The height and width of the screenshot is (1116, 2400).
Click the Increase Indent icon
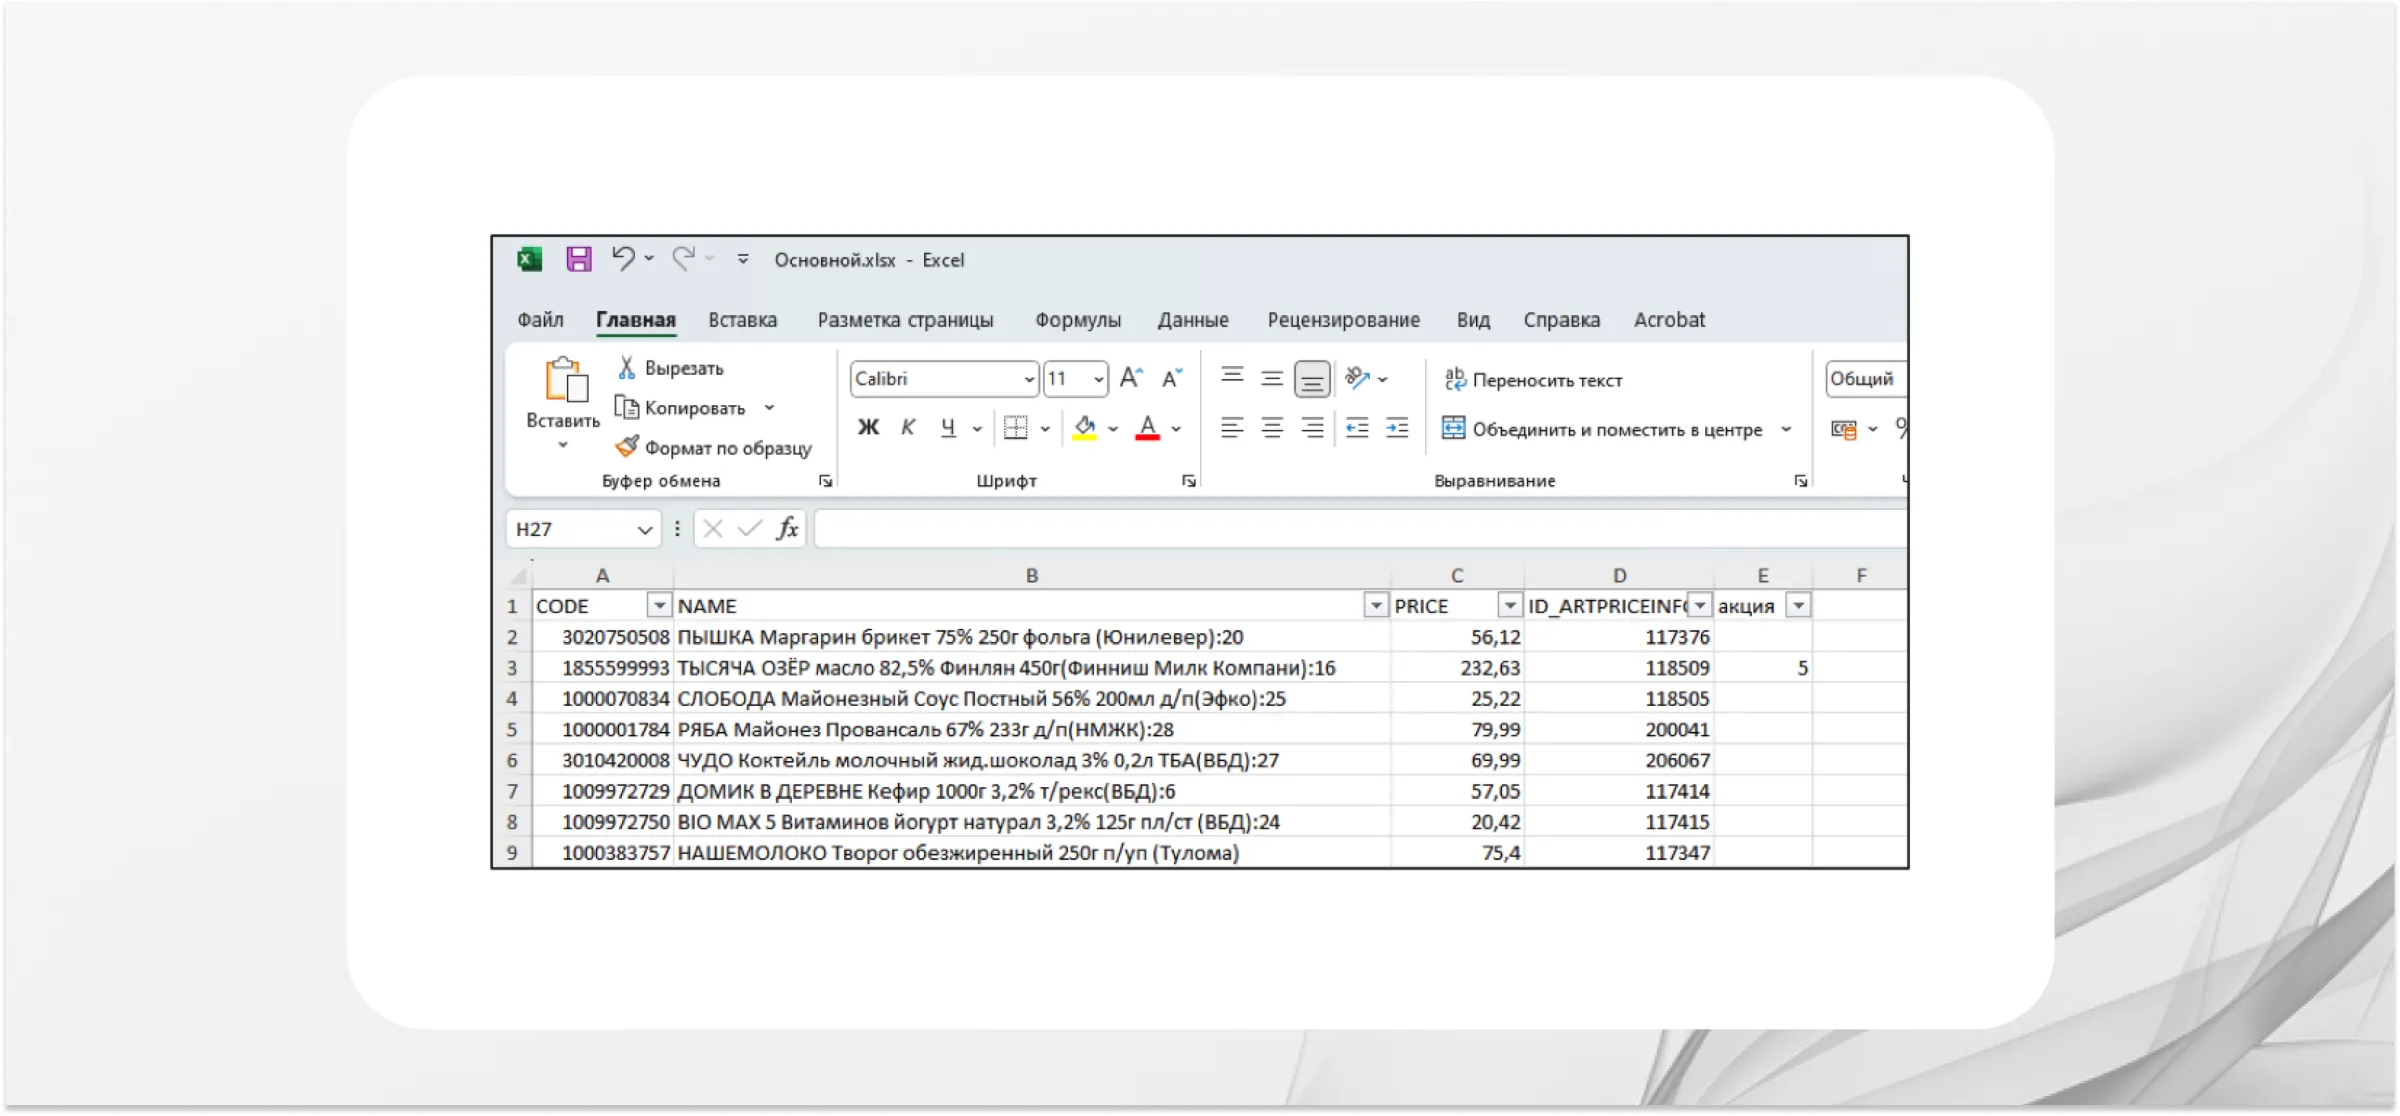coord(1397,428)
